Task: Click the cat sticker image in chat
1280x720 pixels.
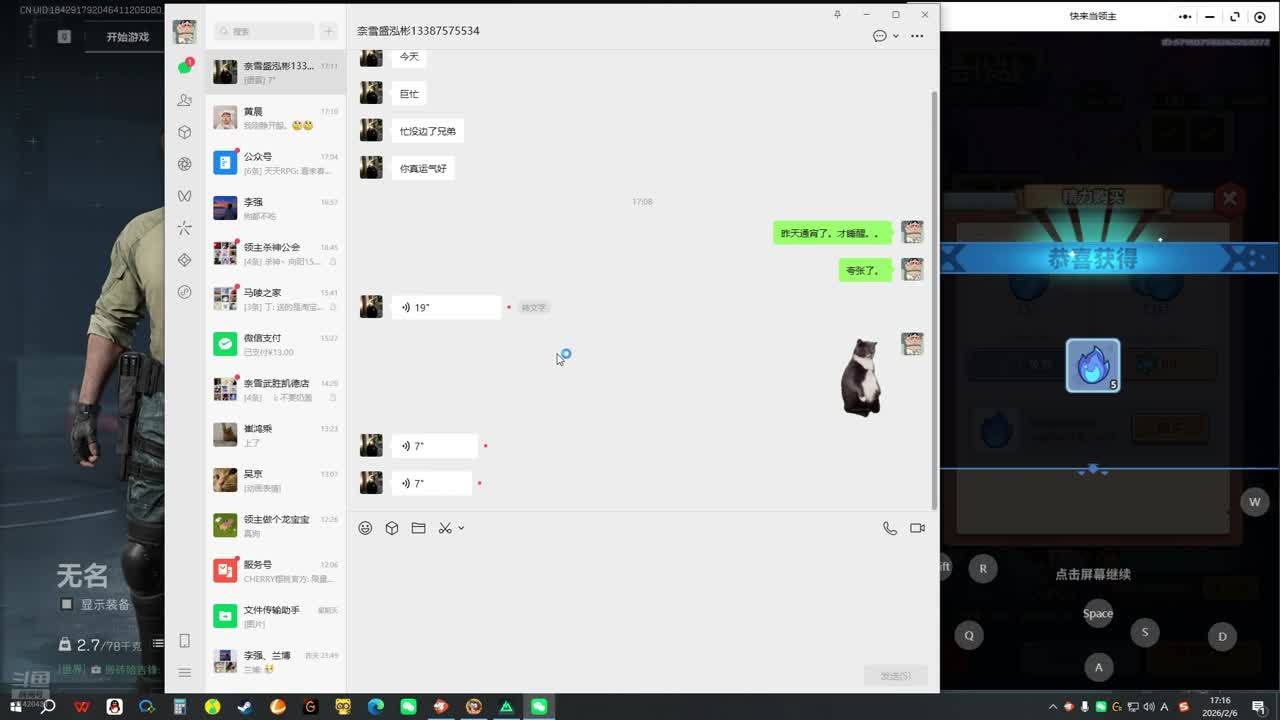Action: pyautogui.click(x=861, y=378)
